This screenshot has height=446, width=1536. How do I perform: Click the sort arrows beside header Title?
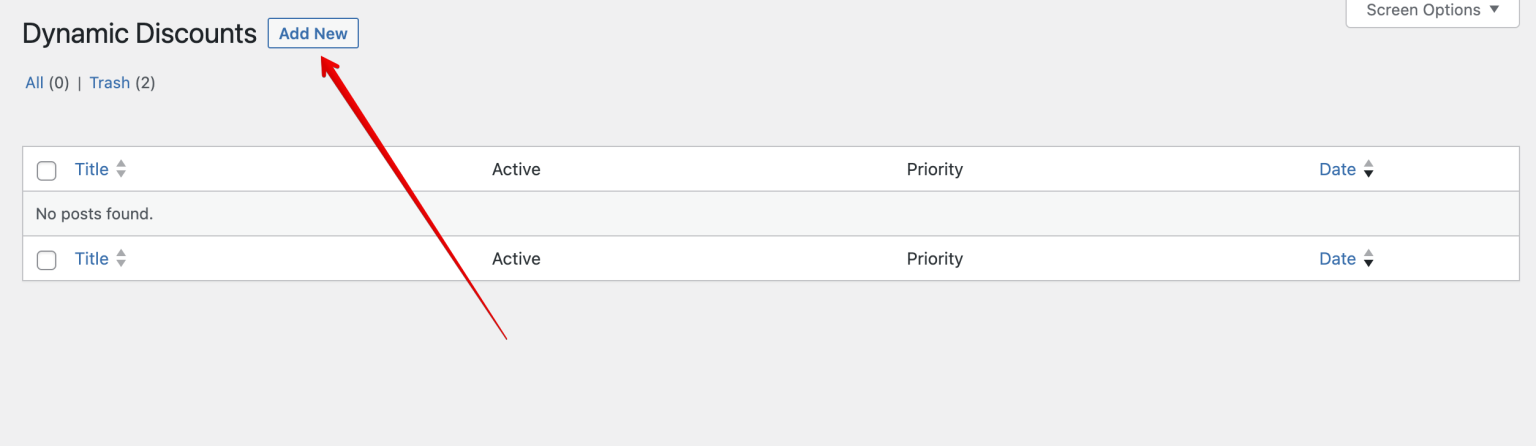pos(121,170)
